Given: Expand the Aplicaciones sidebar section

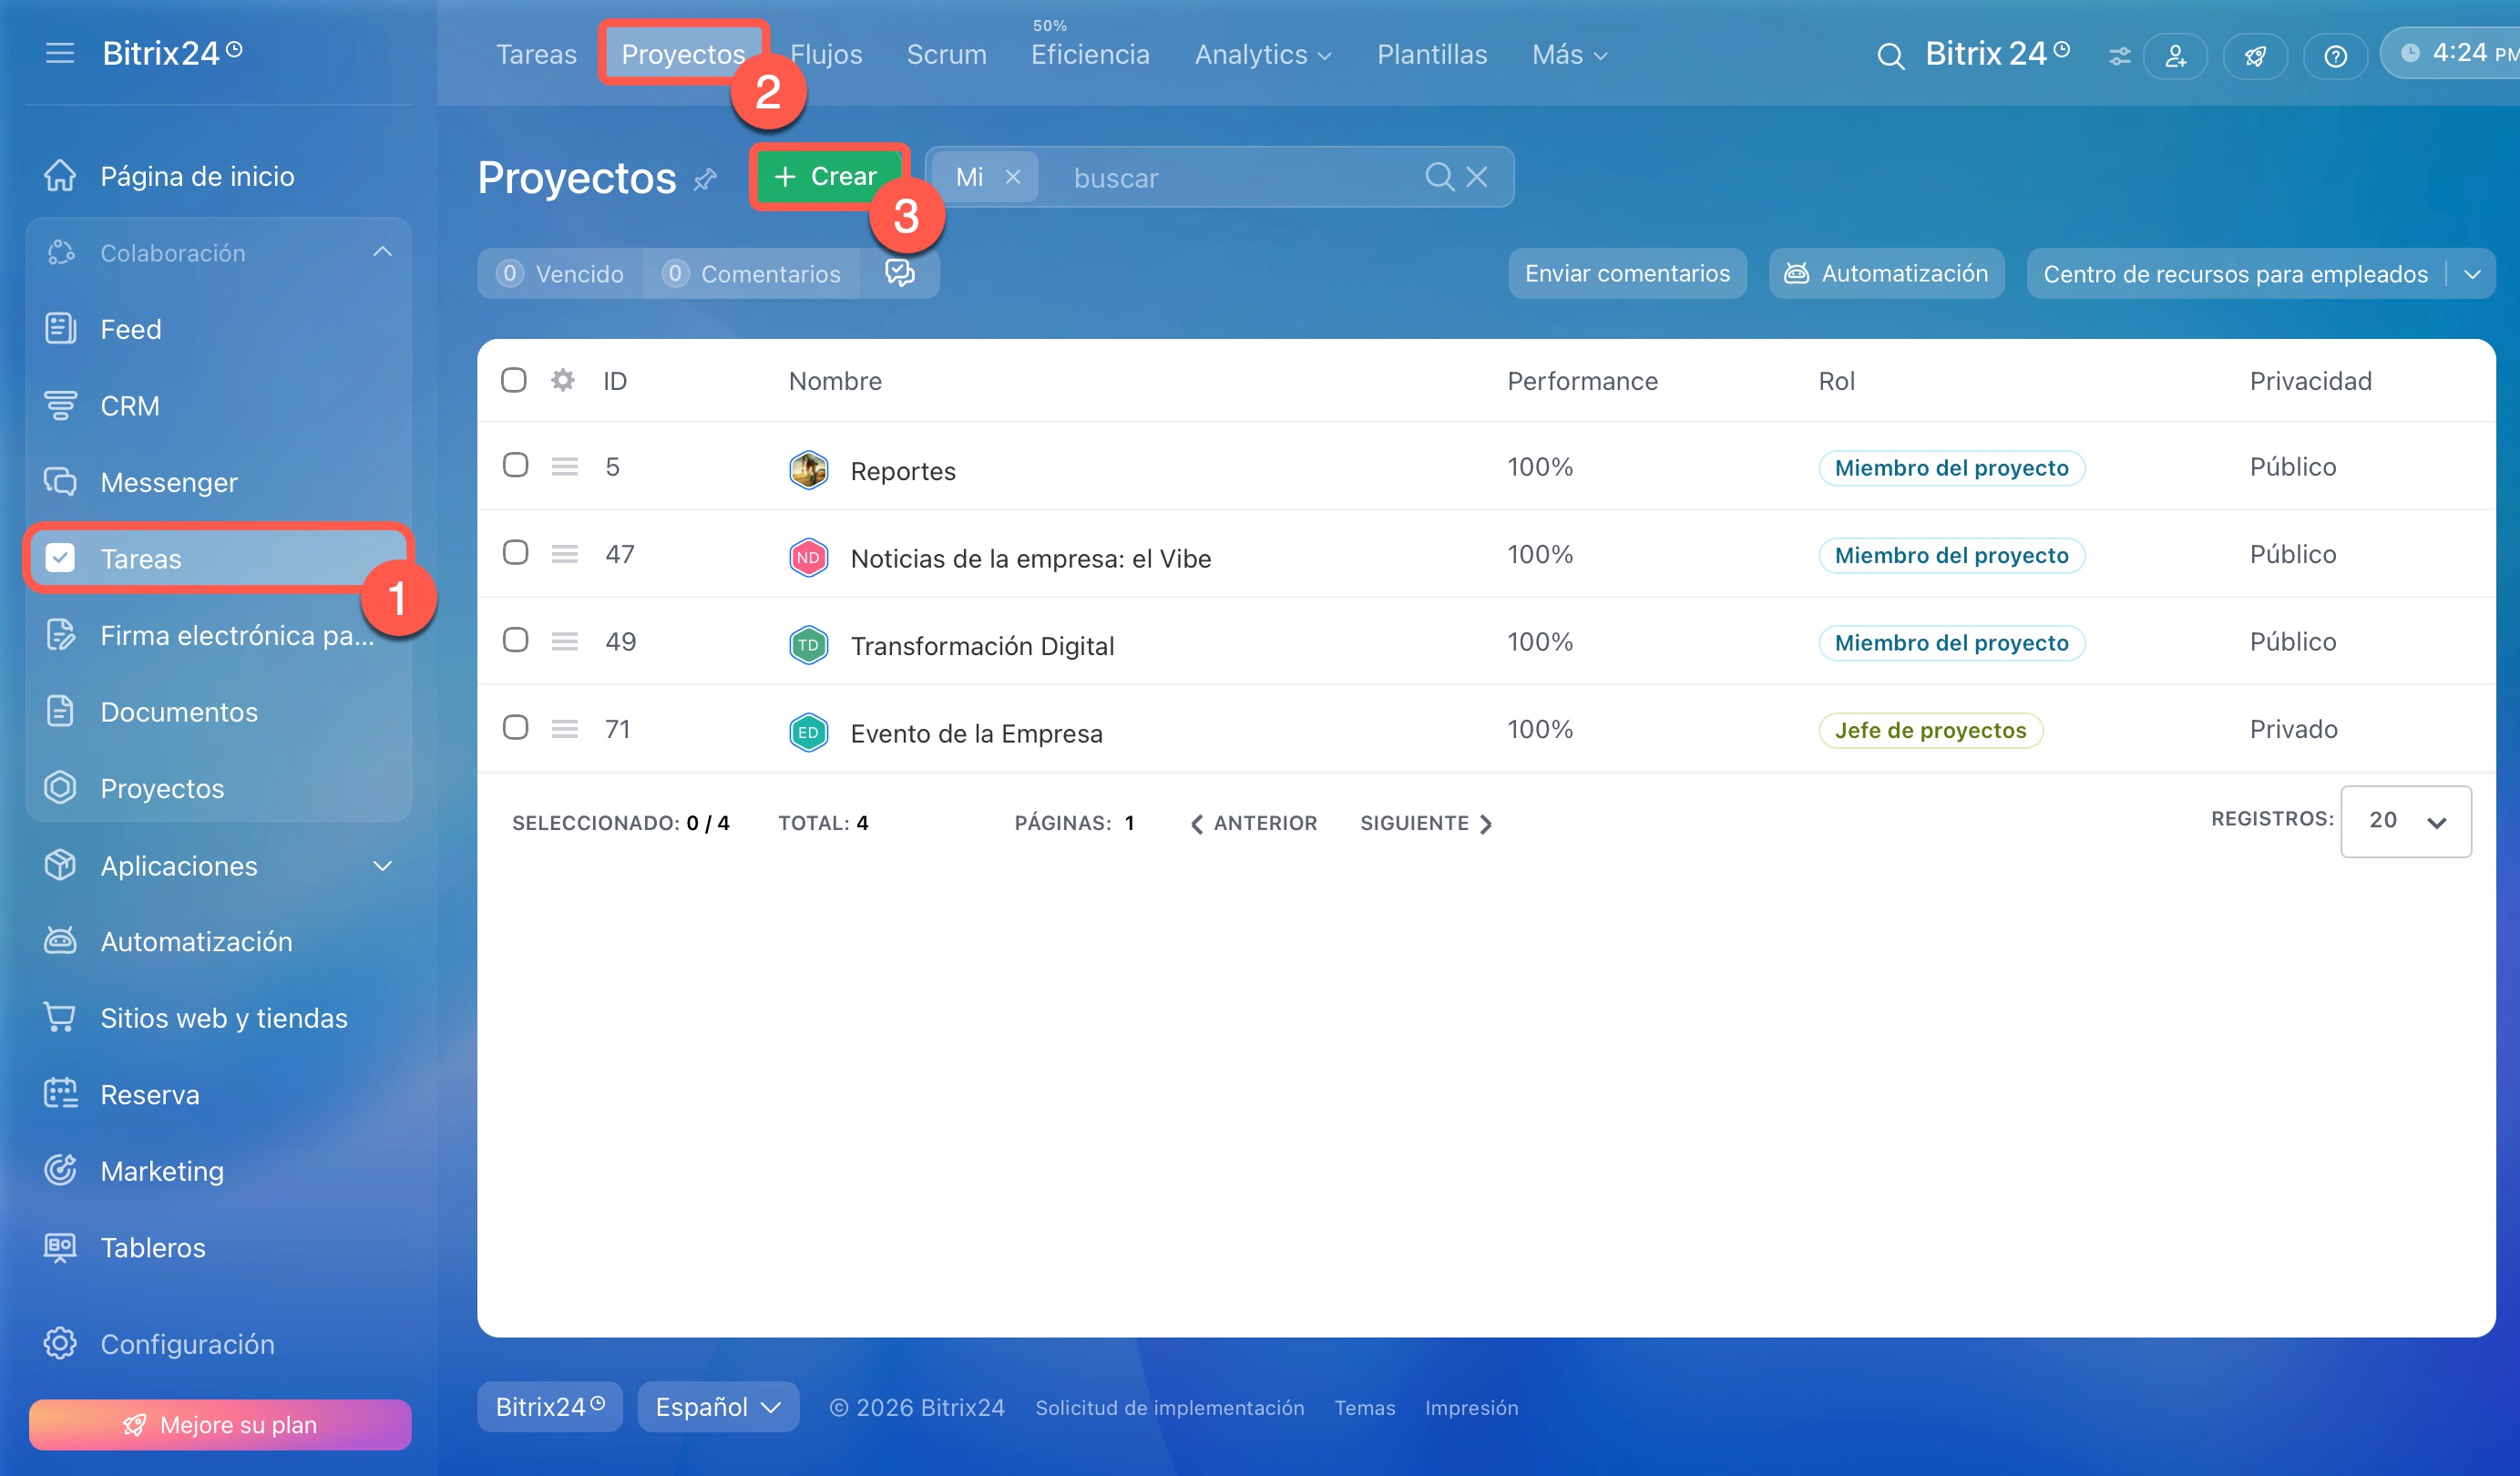Looking at the screenshot, I should [x=382, y=865].
